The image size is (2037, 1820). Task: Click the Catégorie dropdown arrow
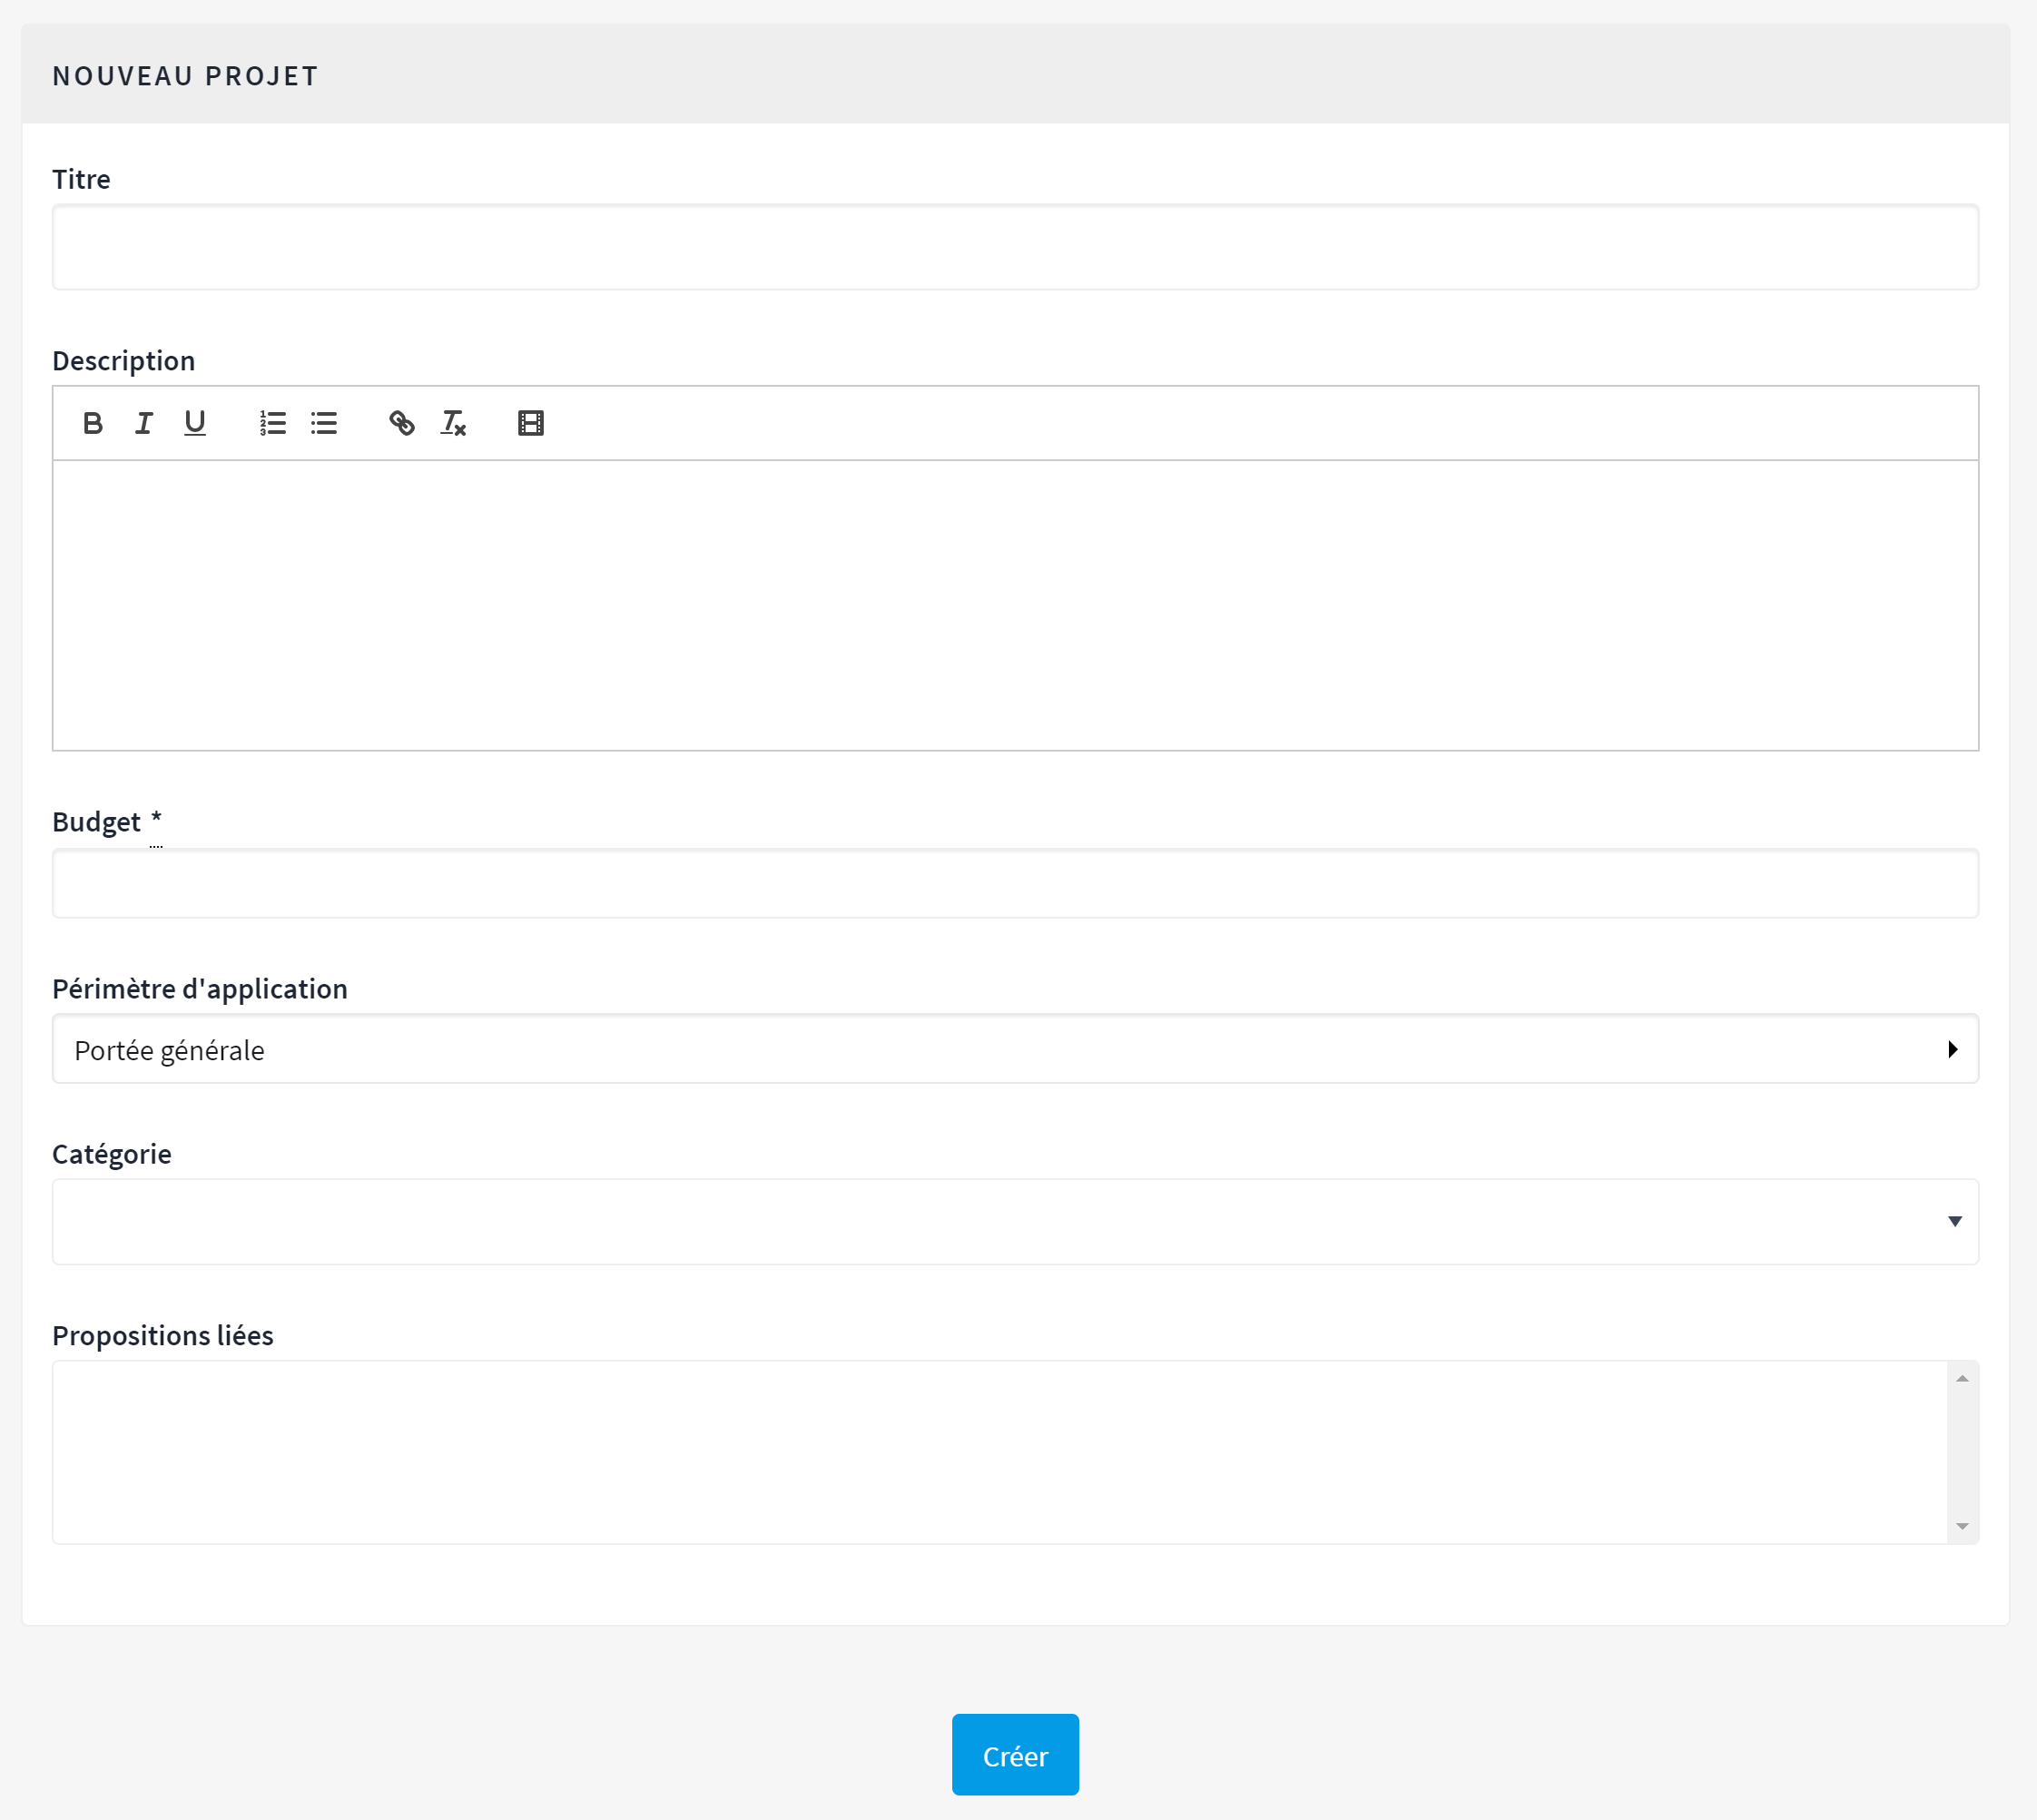1955,1222
